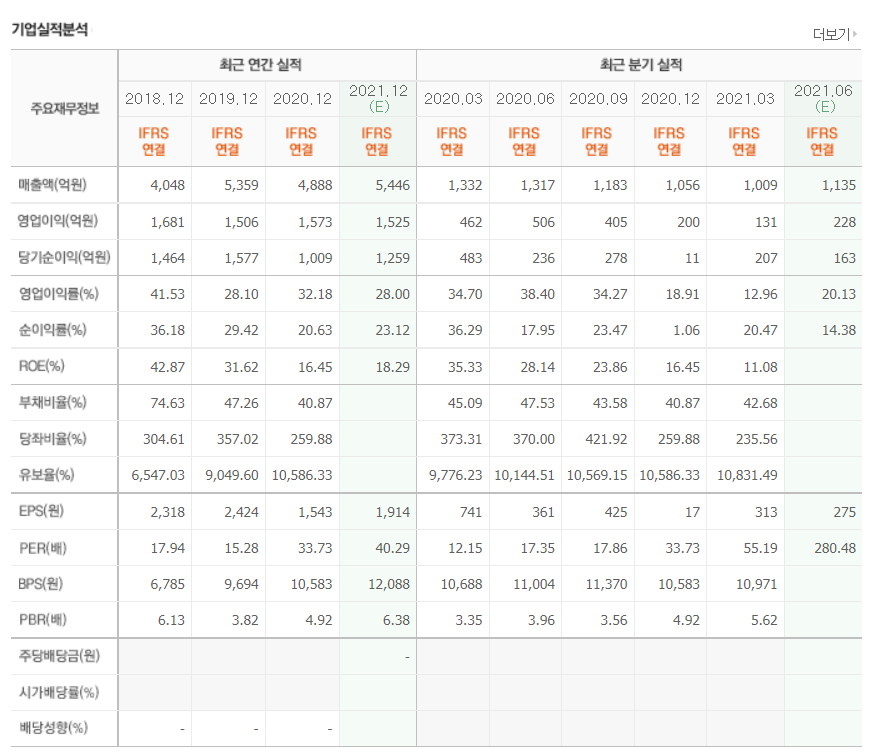Click the arrow icon next to 더보기
Viewport: 877px width, 754px height.
point(855,34)
